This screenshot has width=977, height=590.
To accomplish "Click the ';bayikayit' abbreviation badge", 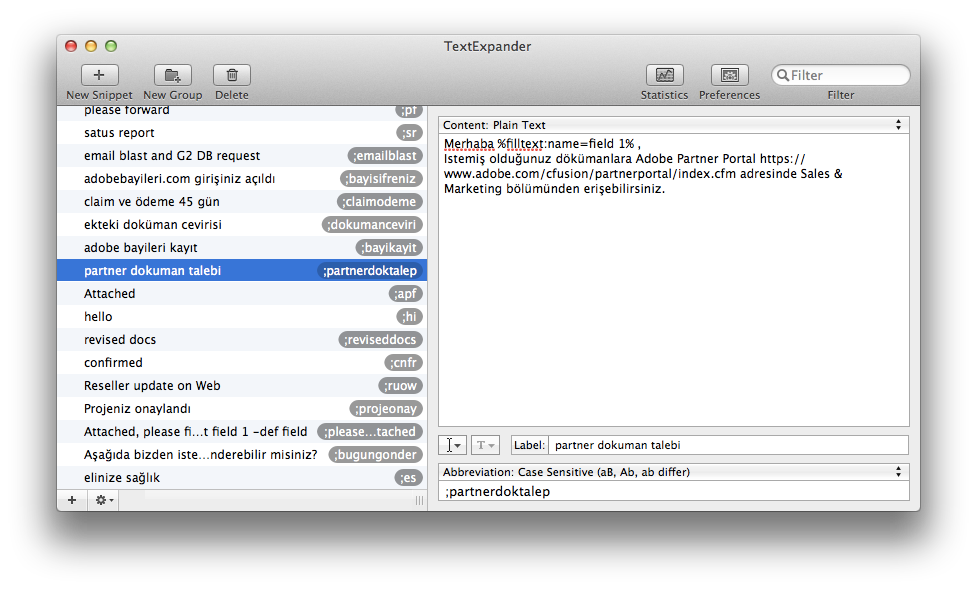I will click(389, 247).
